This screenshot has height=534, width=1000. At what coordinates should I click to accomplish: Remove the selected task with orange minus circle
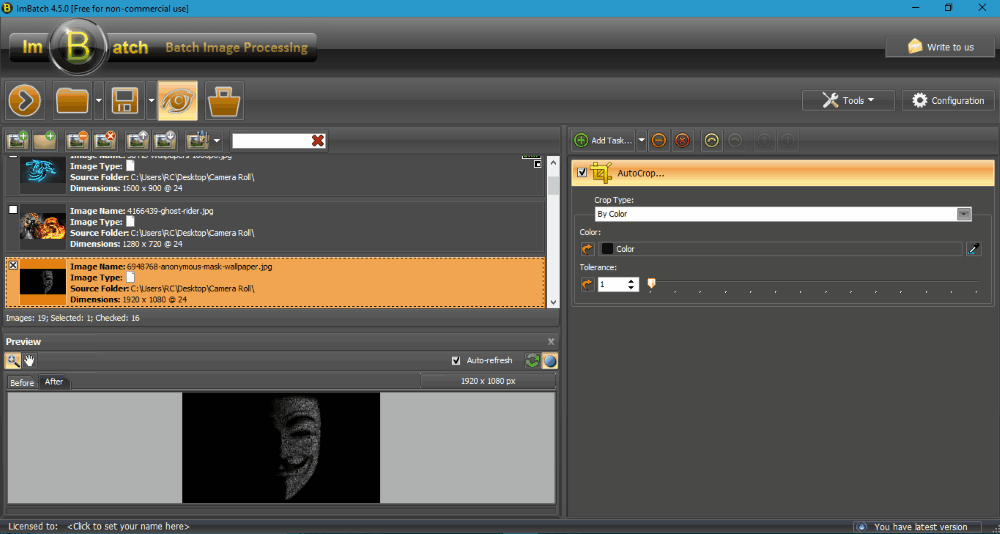pos(659,140)
